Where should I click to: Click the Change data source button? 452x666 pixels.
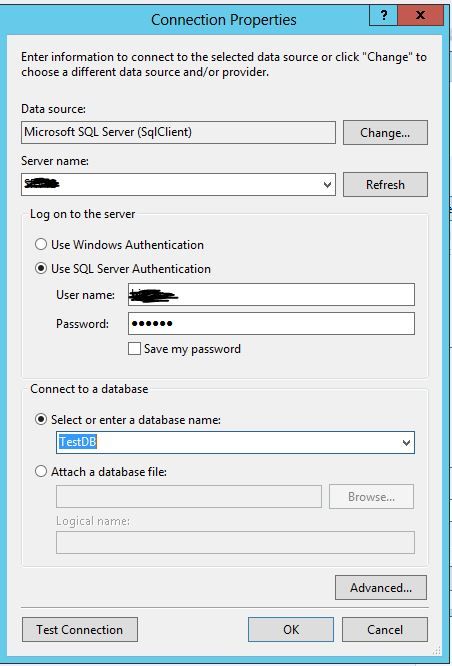pos(385,133)
